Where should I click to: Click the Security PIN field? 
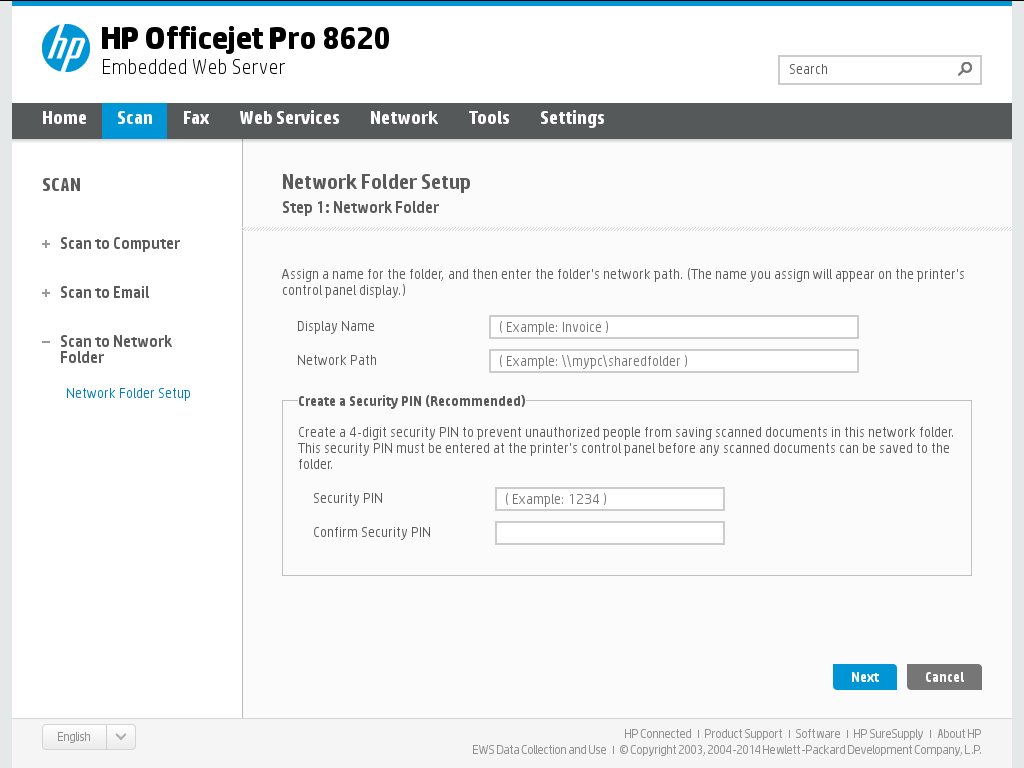click(609, 499)
